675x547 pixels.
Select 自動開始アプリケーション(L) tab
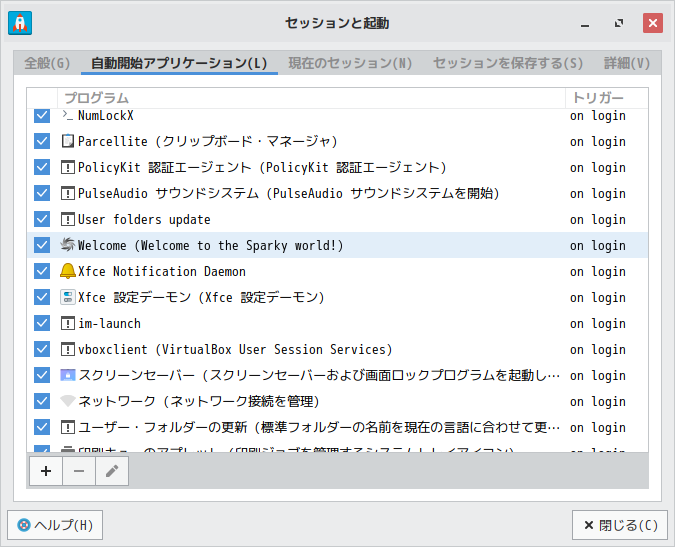[x=179, y=63]
